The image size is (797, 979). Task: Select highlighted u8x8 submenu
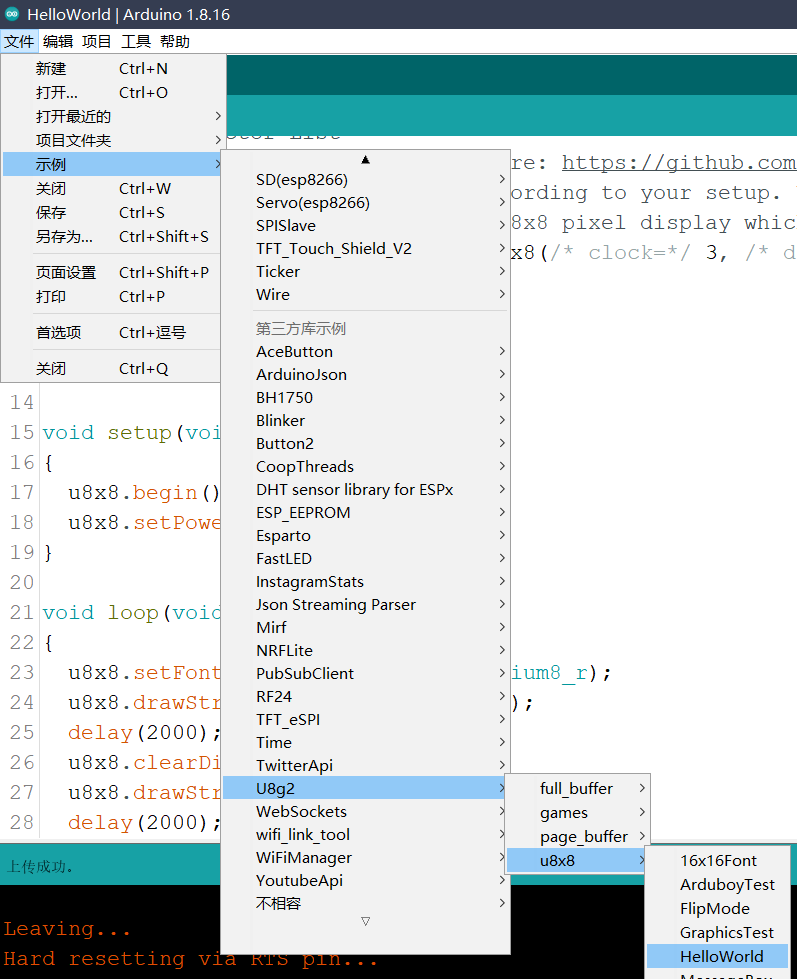[577, 860]
